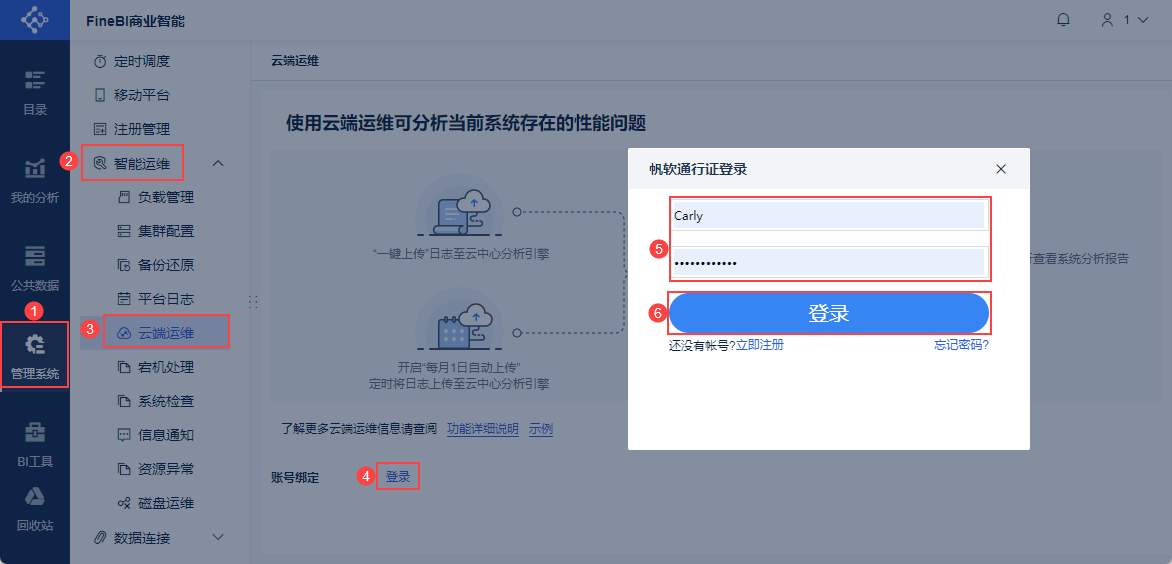Click the blue 登录 button

click(829, 313)
